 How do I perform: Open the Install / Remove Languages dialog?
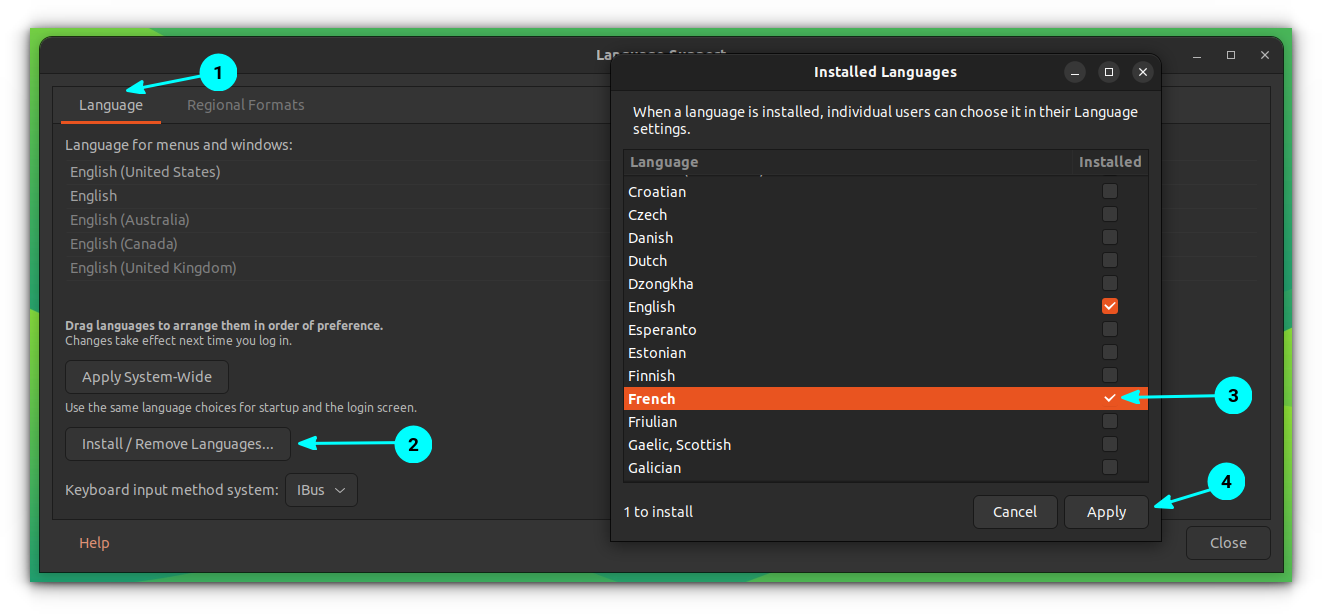click(177, 443)
